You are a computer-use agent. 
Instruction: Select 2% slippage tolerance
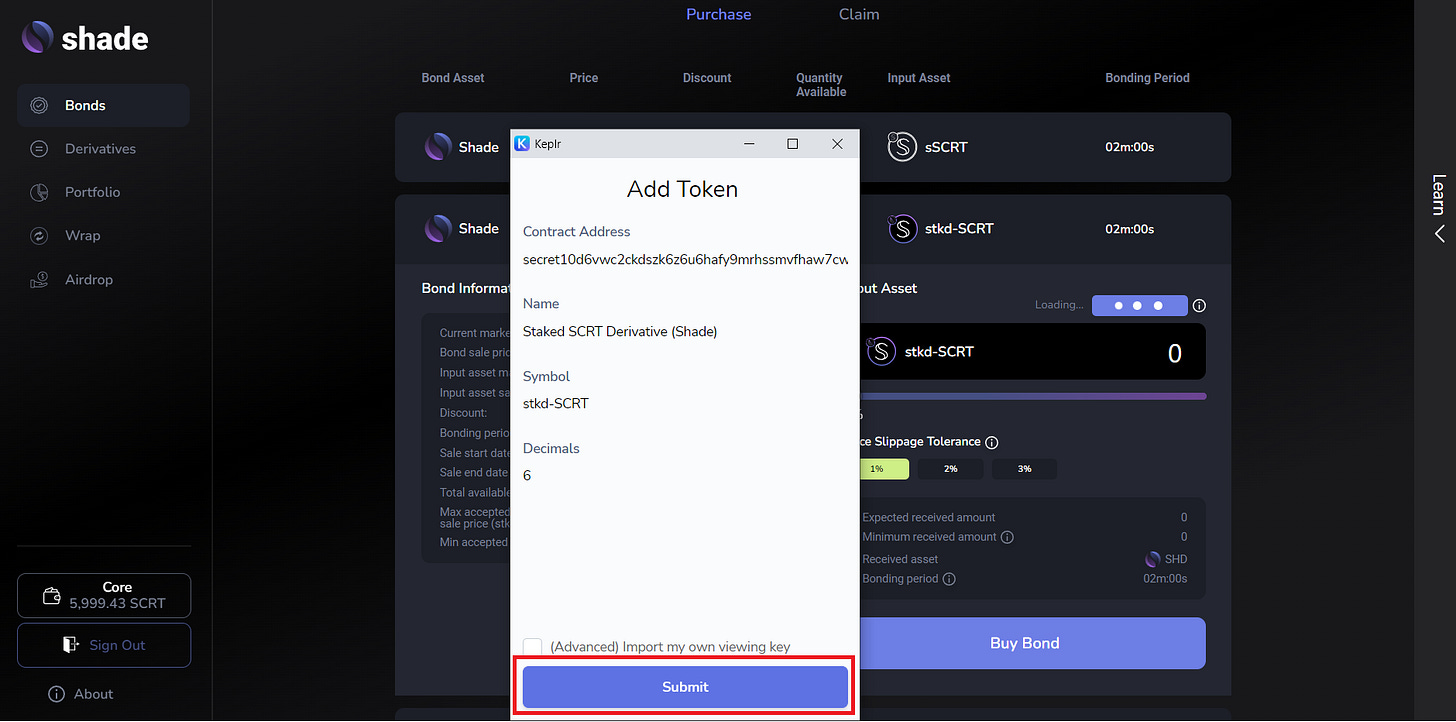pos(951,469)
